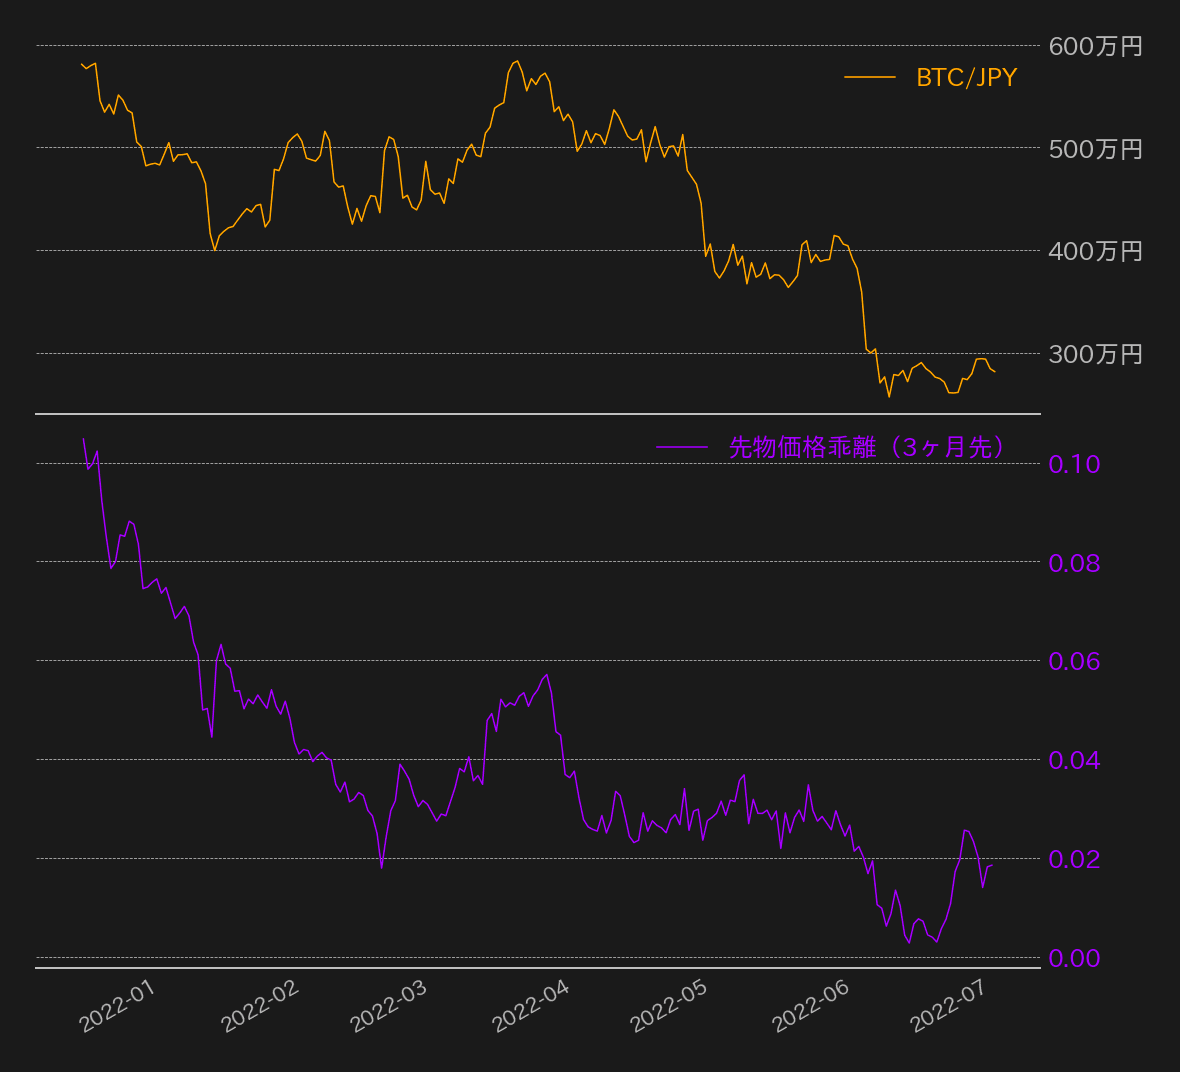Click the 先物価格乖離（3ヶ月先） legend label

pyautogui.click(x=866, y=447)
